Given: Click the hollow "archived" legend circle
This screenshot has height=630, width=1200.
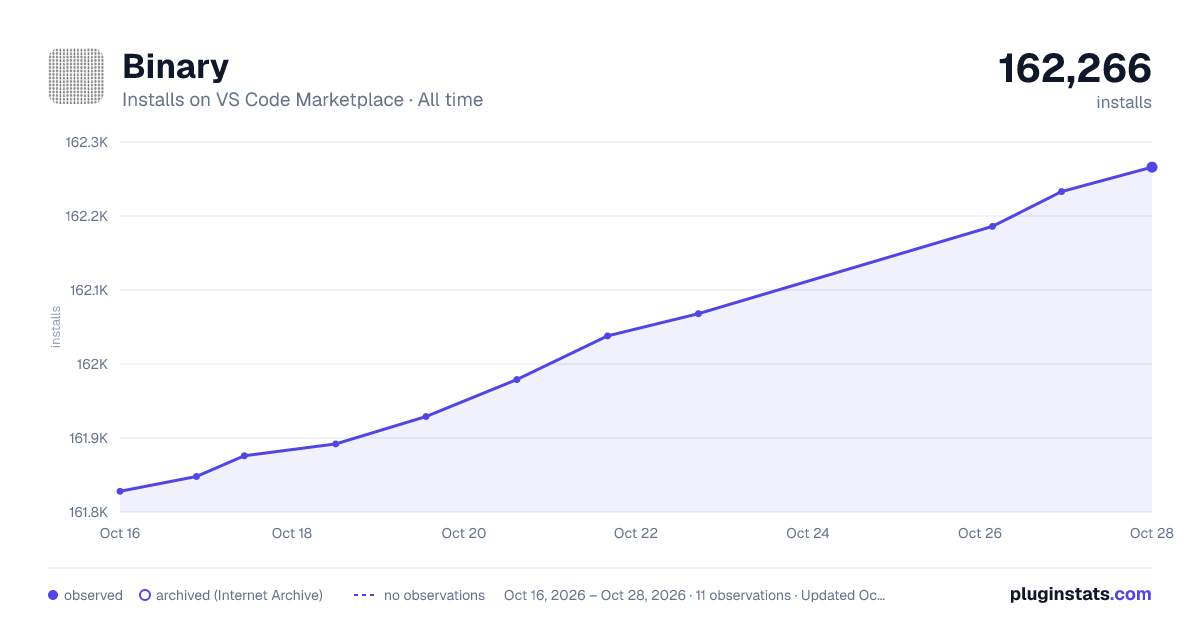Looking at the screenshot, I should (x=145, y=595).
